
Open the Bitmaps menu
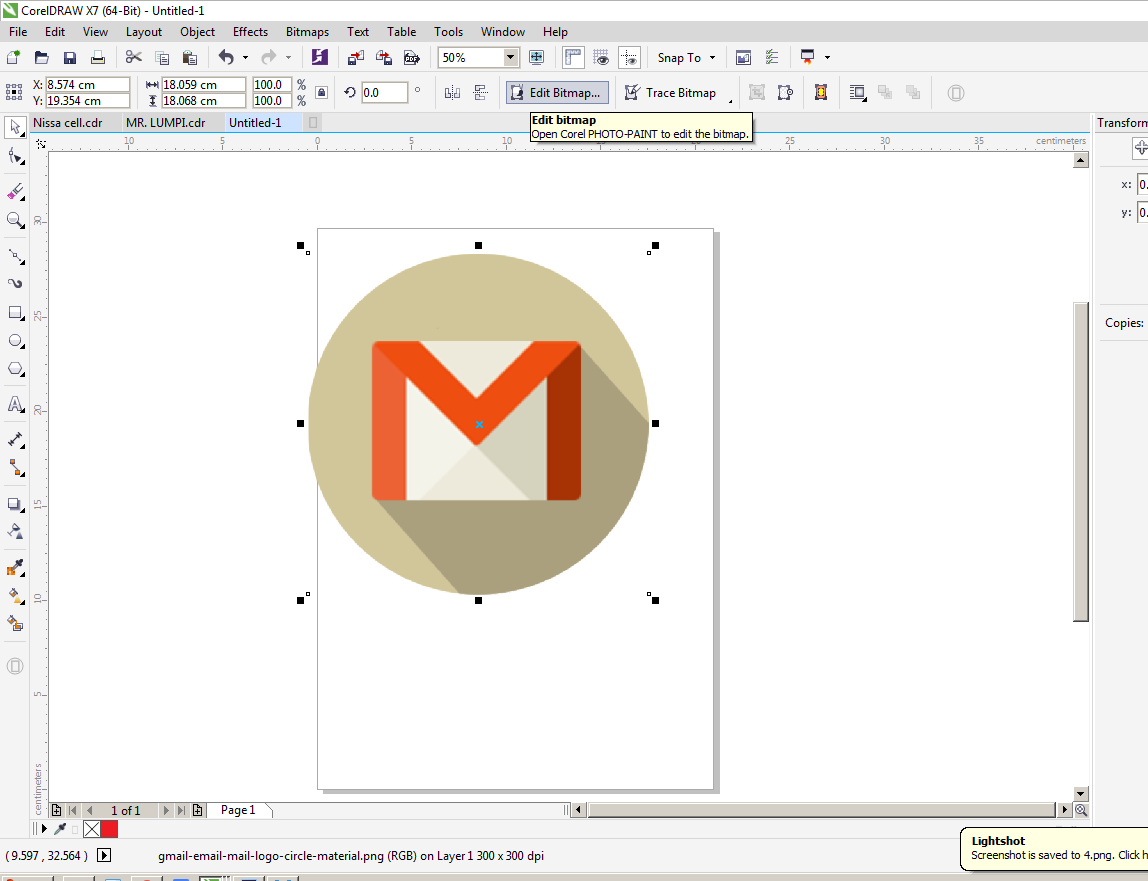(308, 31)
